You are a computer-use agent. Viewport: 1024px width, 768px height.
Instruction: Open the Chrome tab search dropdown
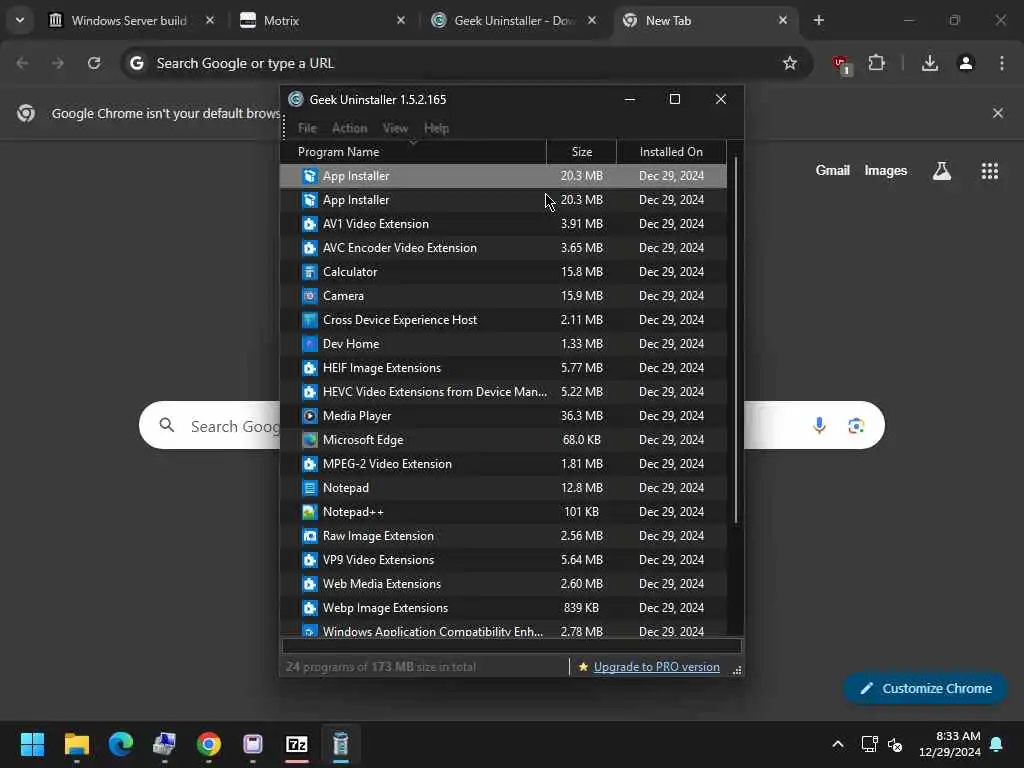(x=20, y=20)
